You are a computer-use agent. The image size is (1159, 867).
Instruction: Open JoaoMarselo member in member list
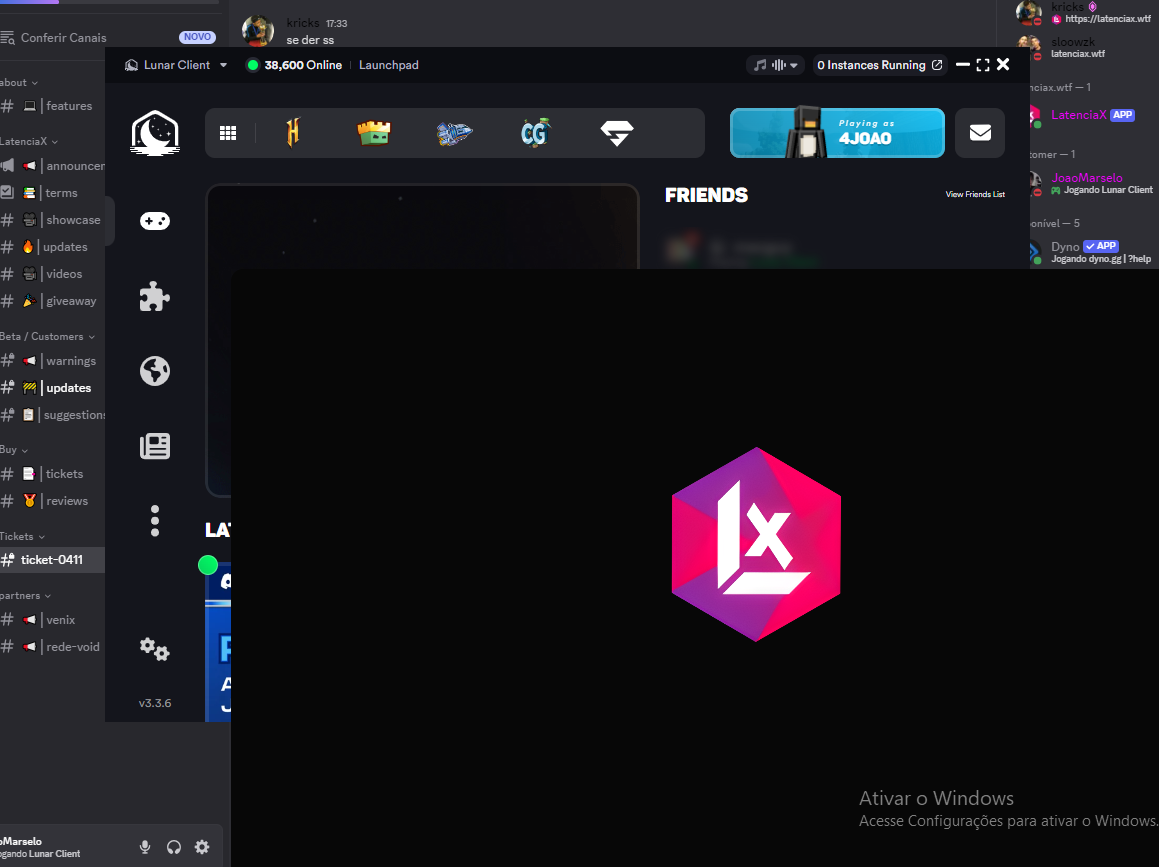1092,183
